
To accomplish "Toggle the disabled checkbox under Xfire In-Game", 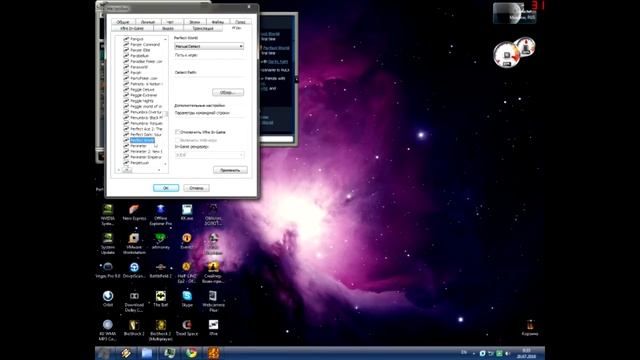I will (x=178, y=140).
